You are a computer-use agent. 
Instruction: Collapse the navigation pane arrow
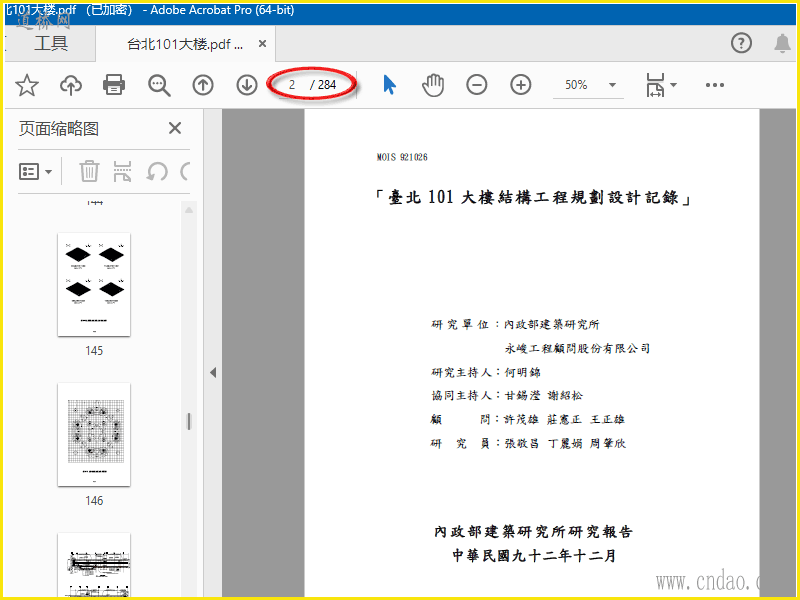213,372
